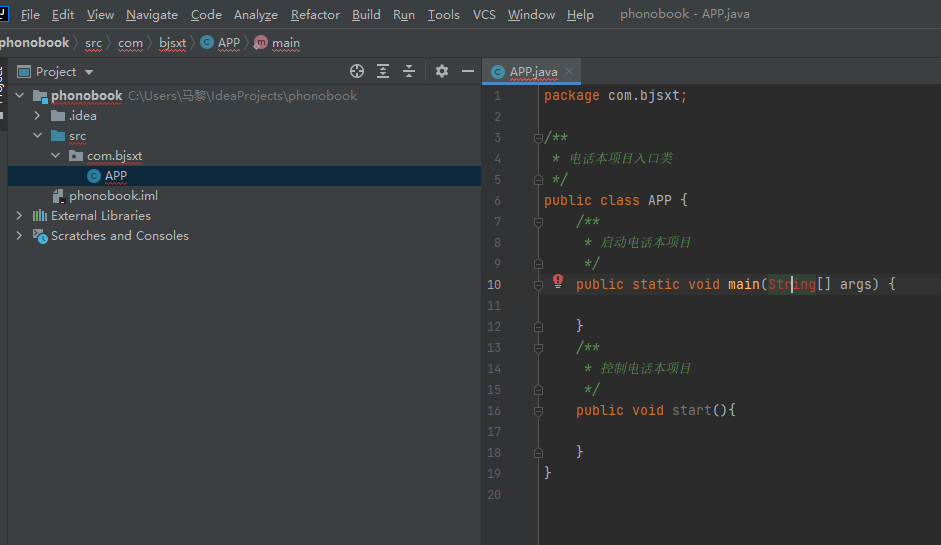Click phonobook in the breadcrumb bar

(x=34, y=43)
